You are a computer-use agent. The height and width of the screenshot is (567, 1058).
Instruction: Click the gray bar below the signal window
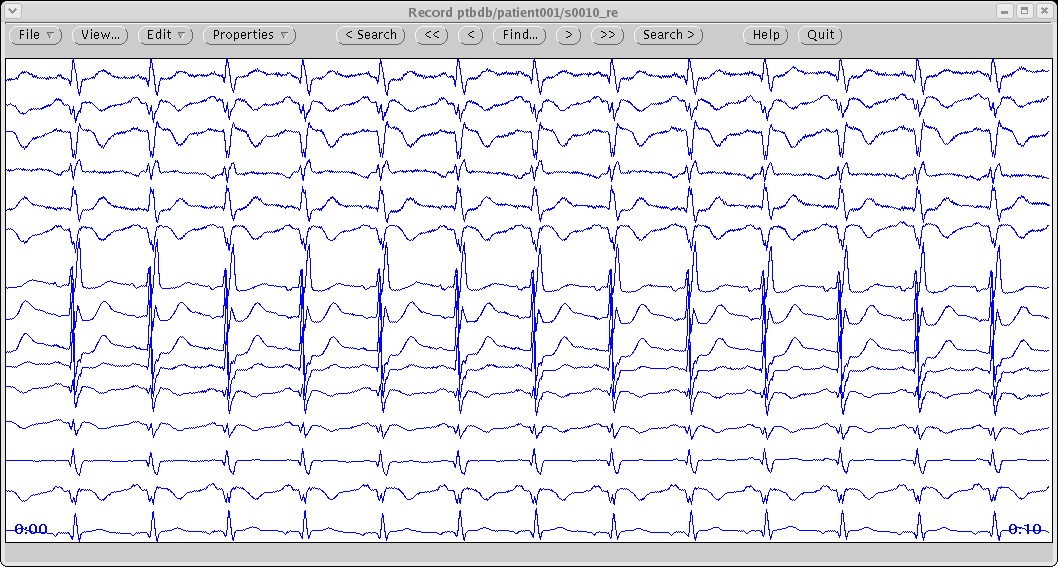(x=528, y=551)
